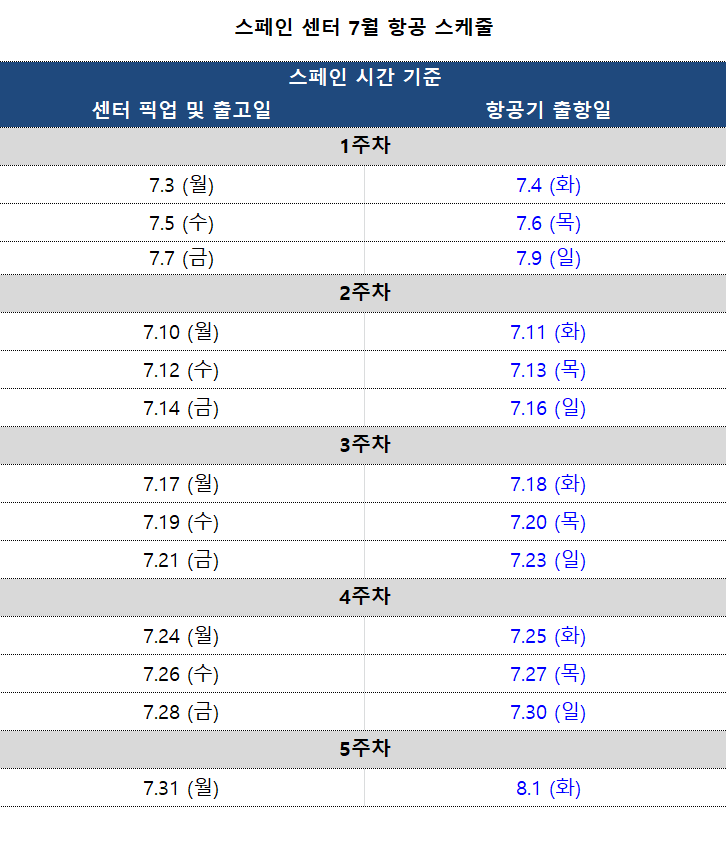Click the 7.19 (수) pickup date cell
726x846 pixels.
tap(182, 522)
